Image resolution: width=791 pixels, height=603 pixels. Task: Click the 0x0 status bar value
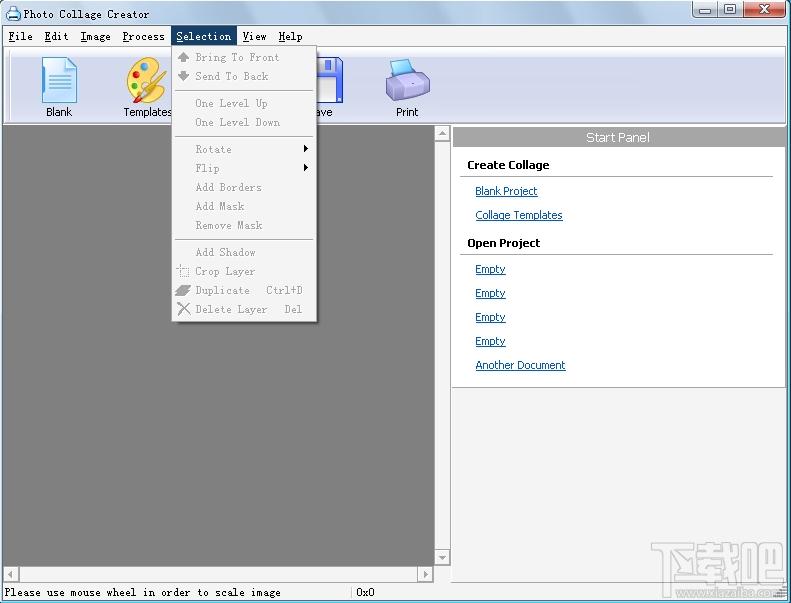click(x=365, y=592)
